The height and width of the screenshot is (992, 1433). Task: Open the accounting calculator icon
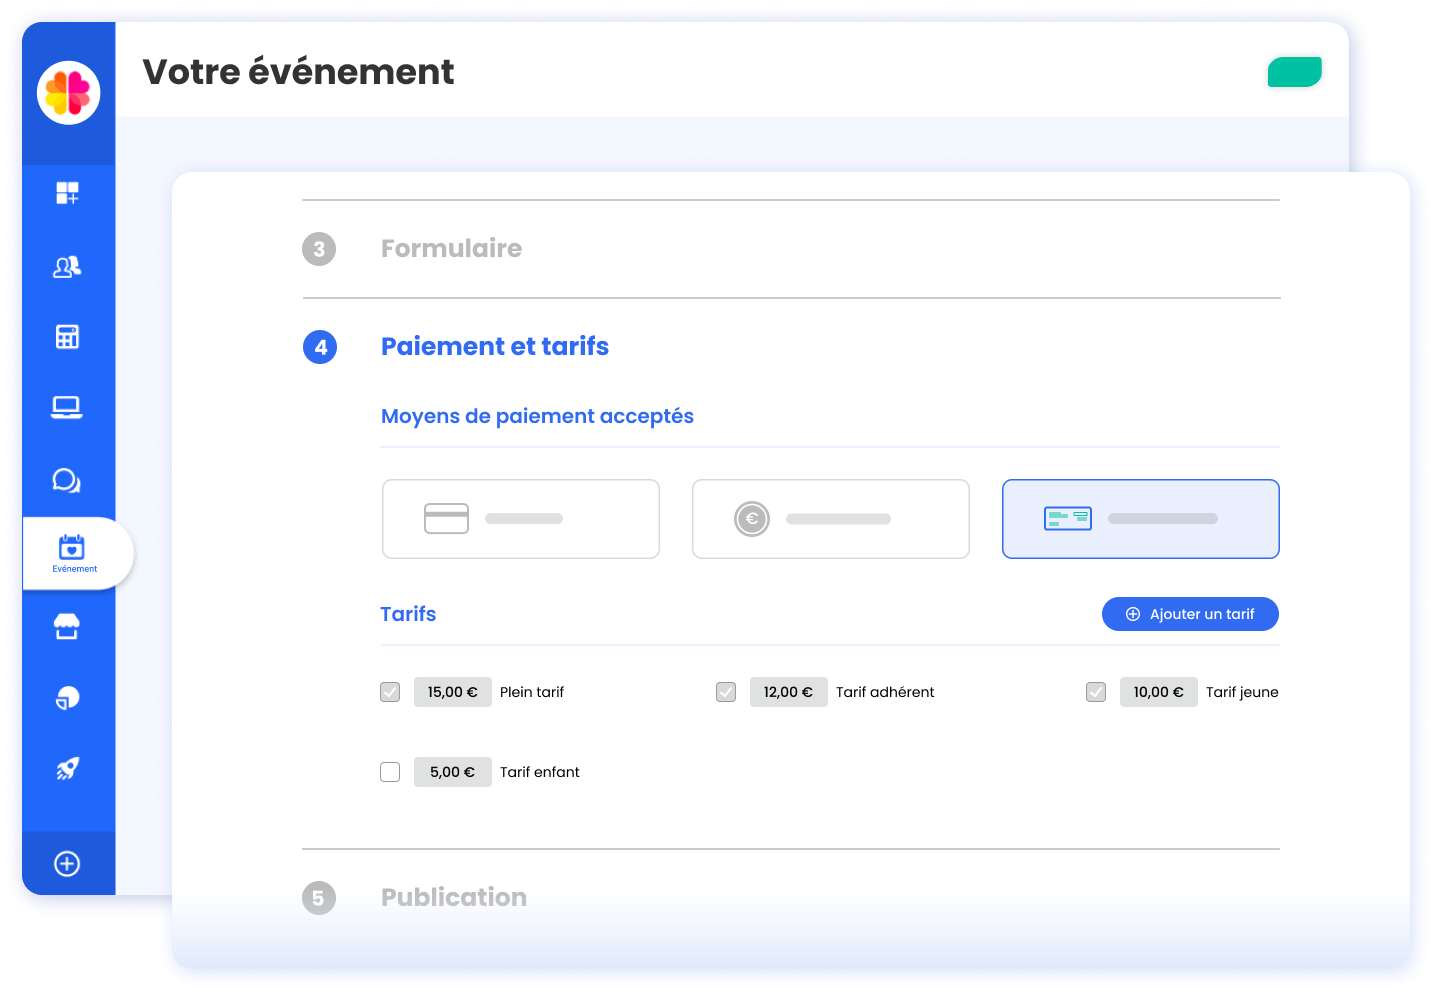coord(67,337)
